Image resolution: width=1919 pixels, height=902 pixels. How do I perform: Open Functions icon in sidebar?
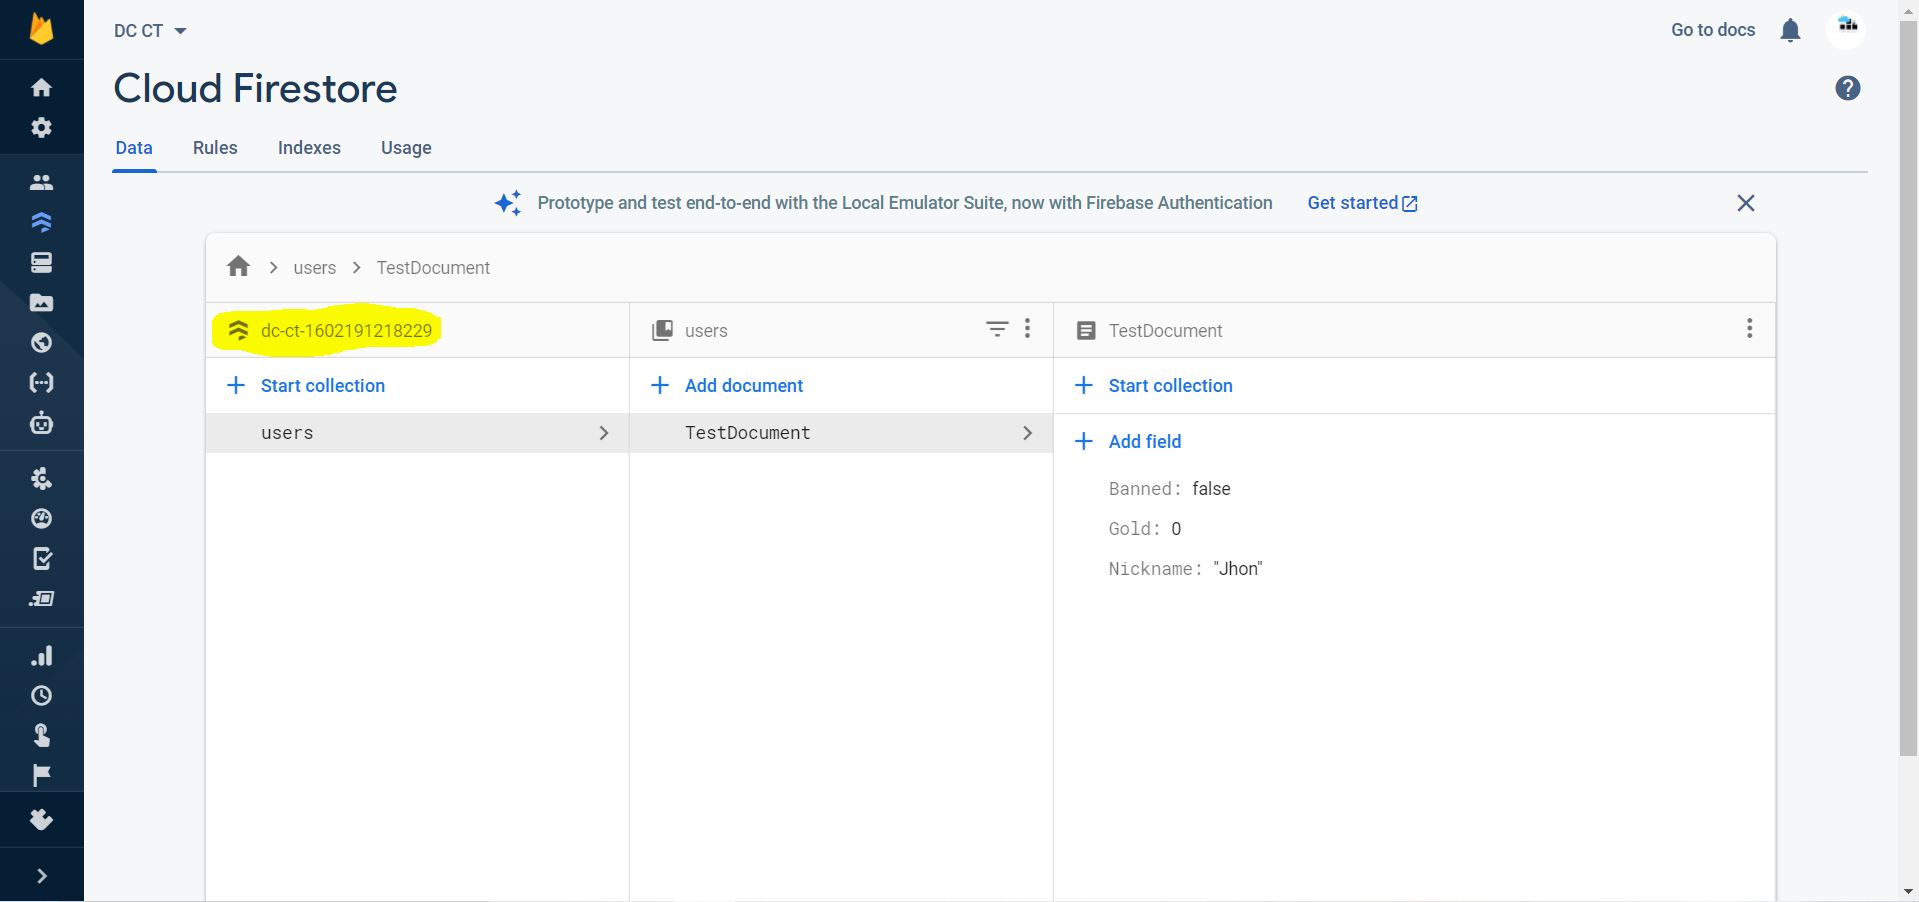(x=41, y=383)
